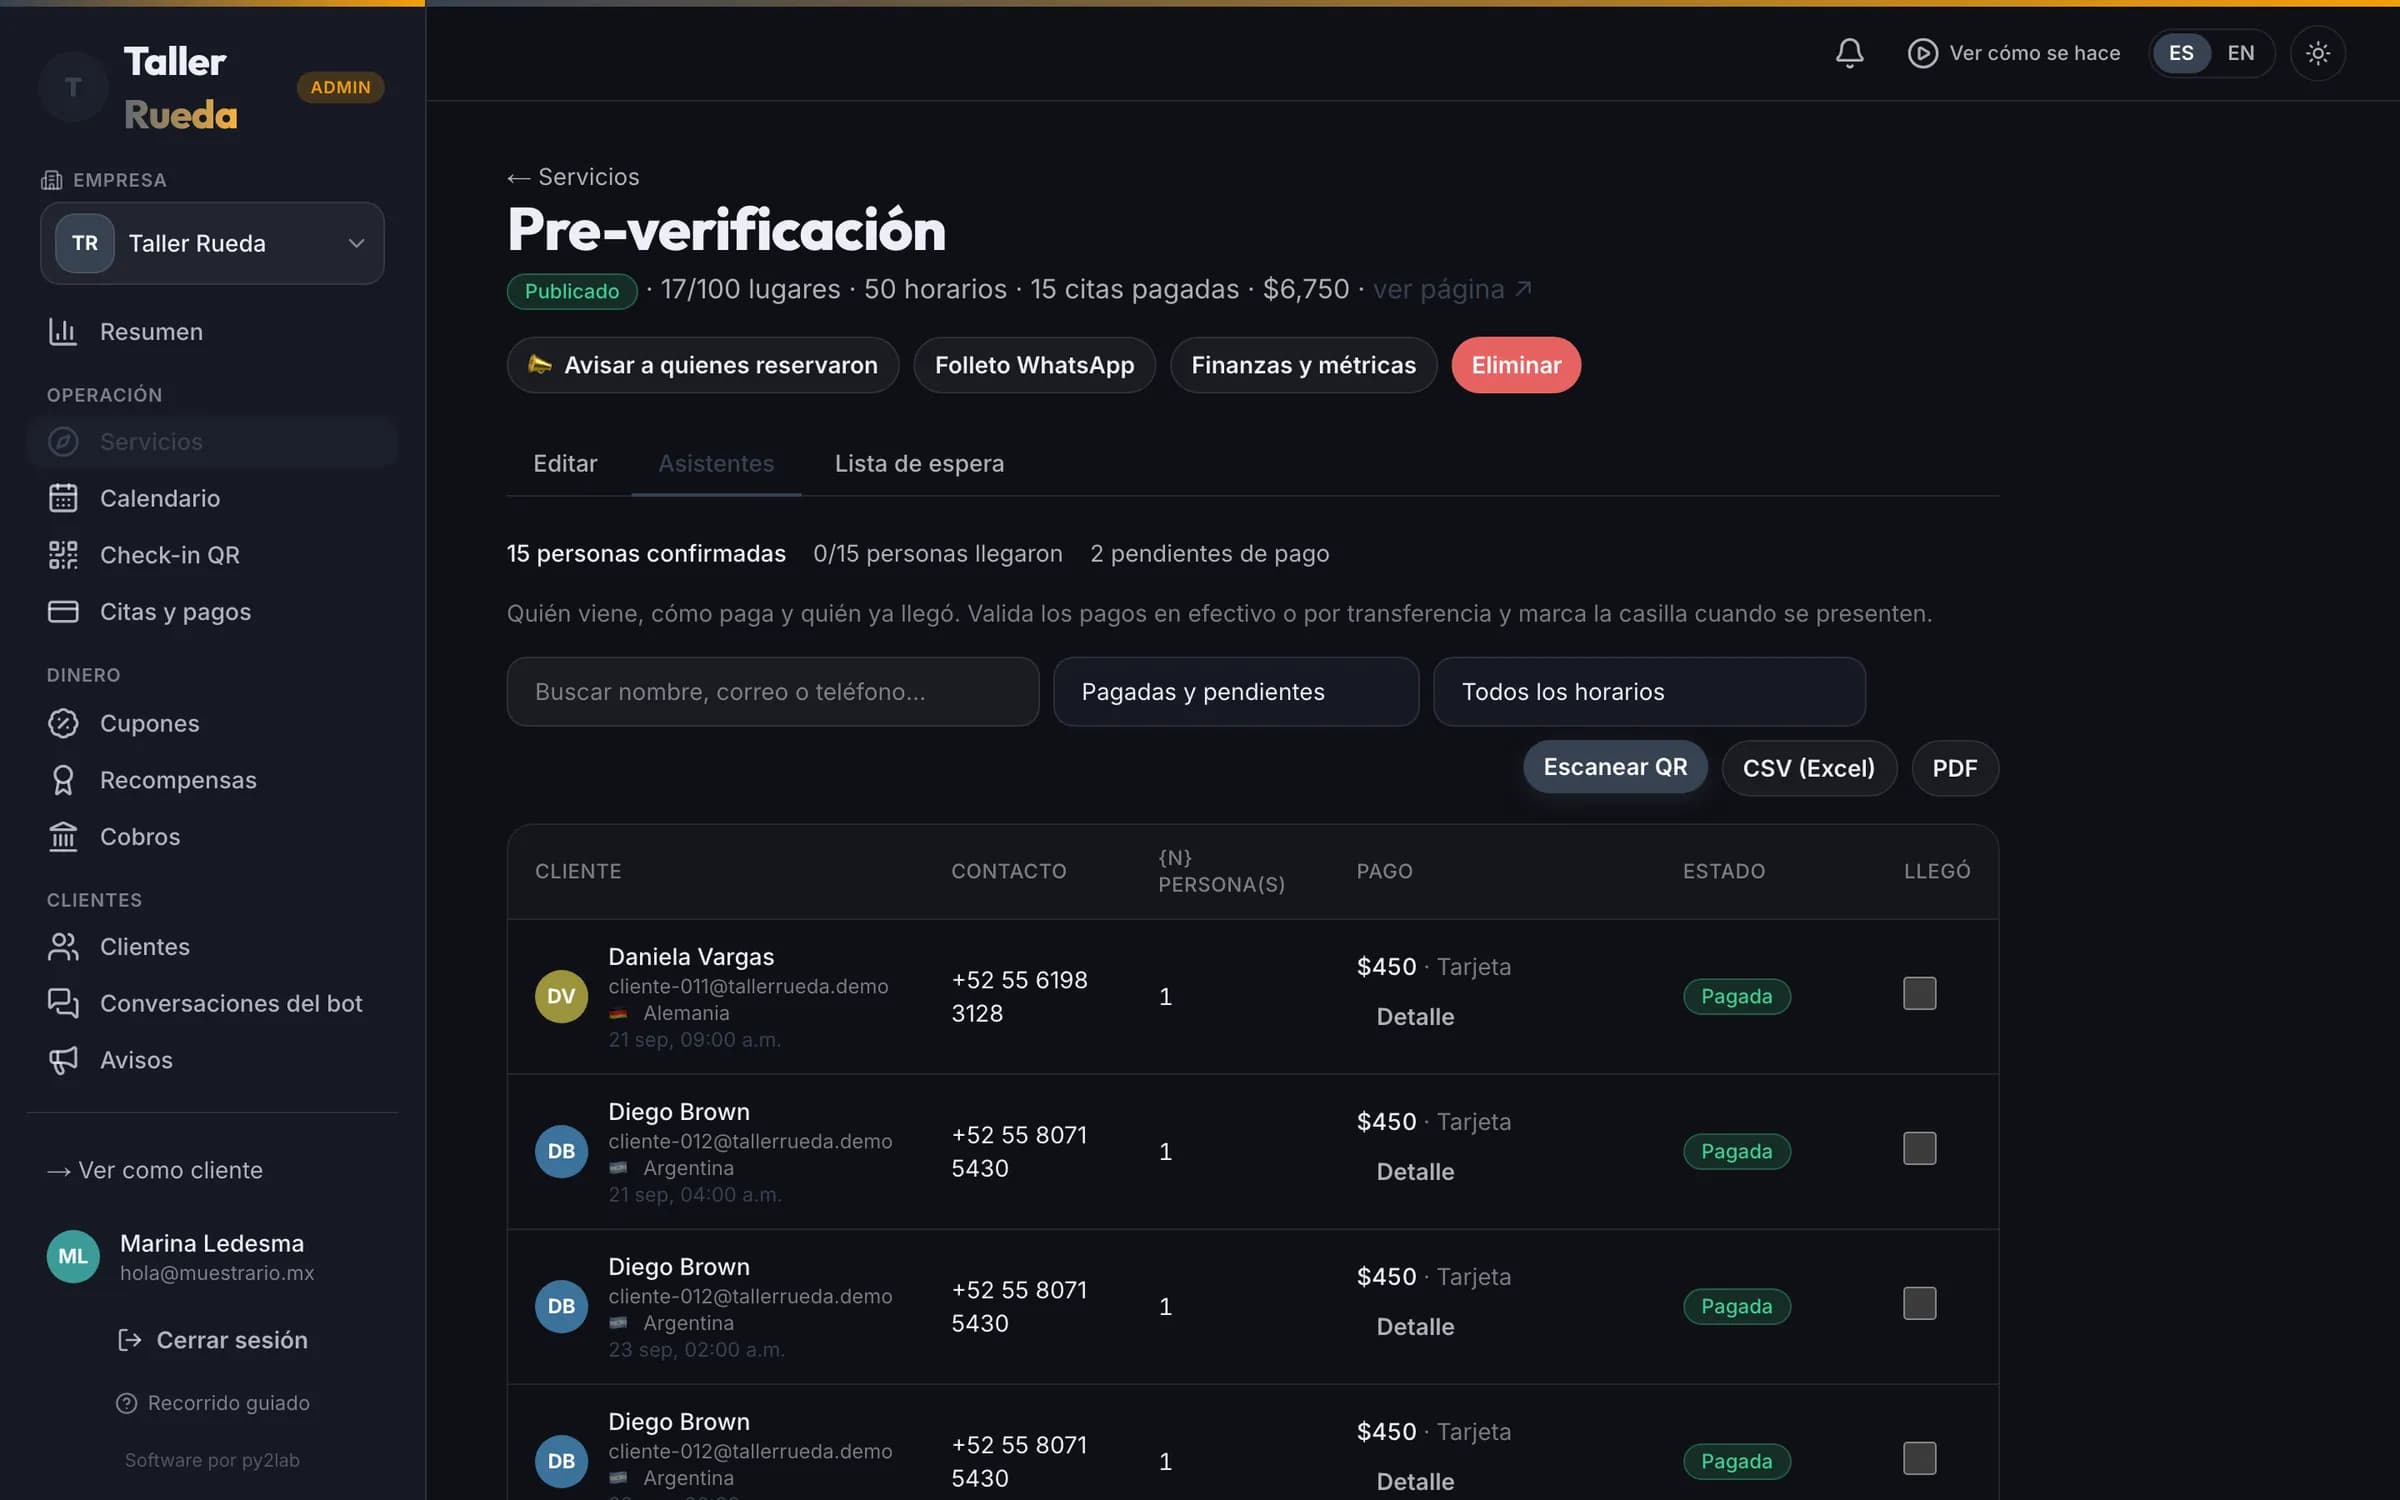Click the Servicios compass icon in sidebar
The image size is (2400, 1500).
tap(63, 442)
